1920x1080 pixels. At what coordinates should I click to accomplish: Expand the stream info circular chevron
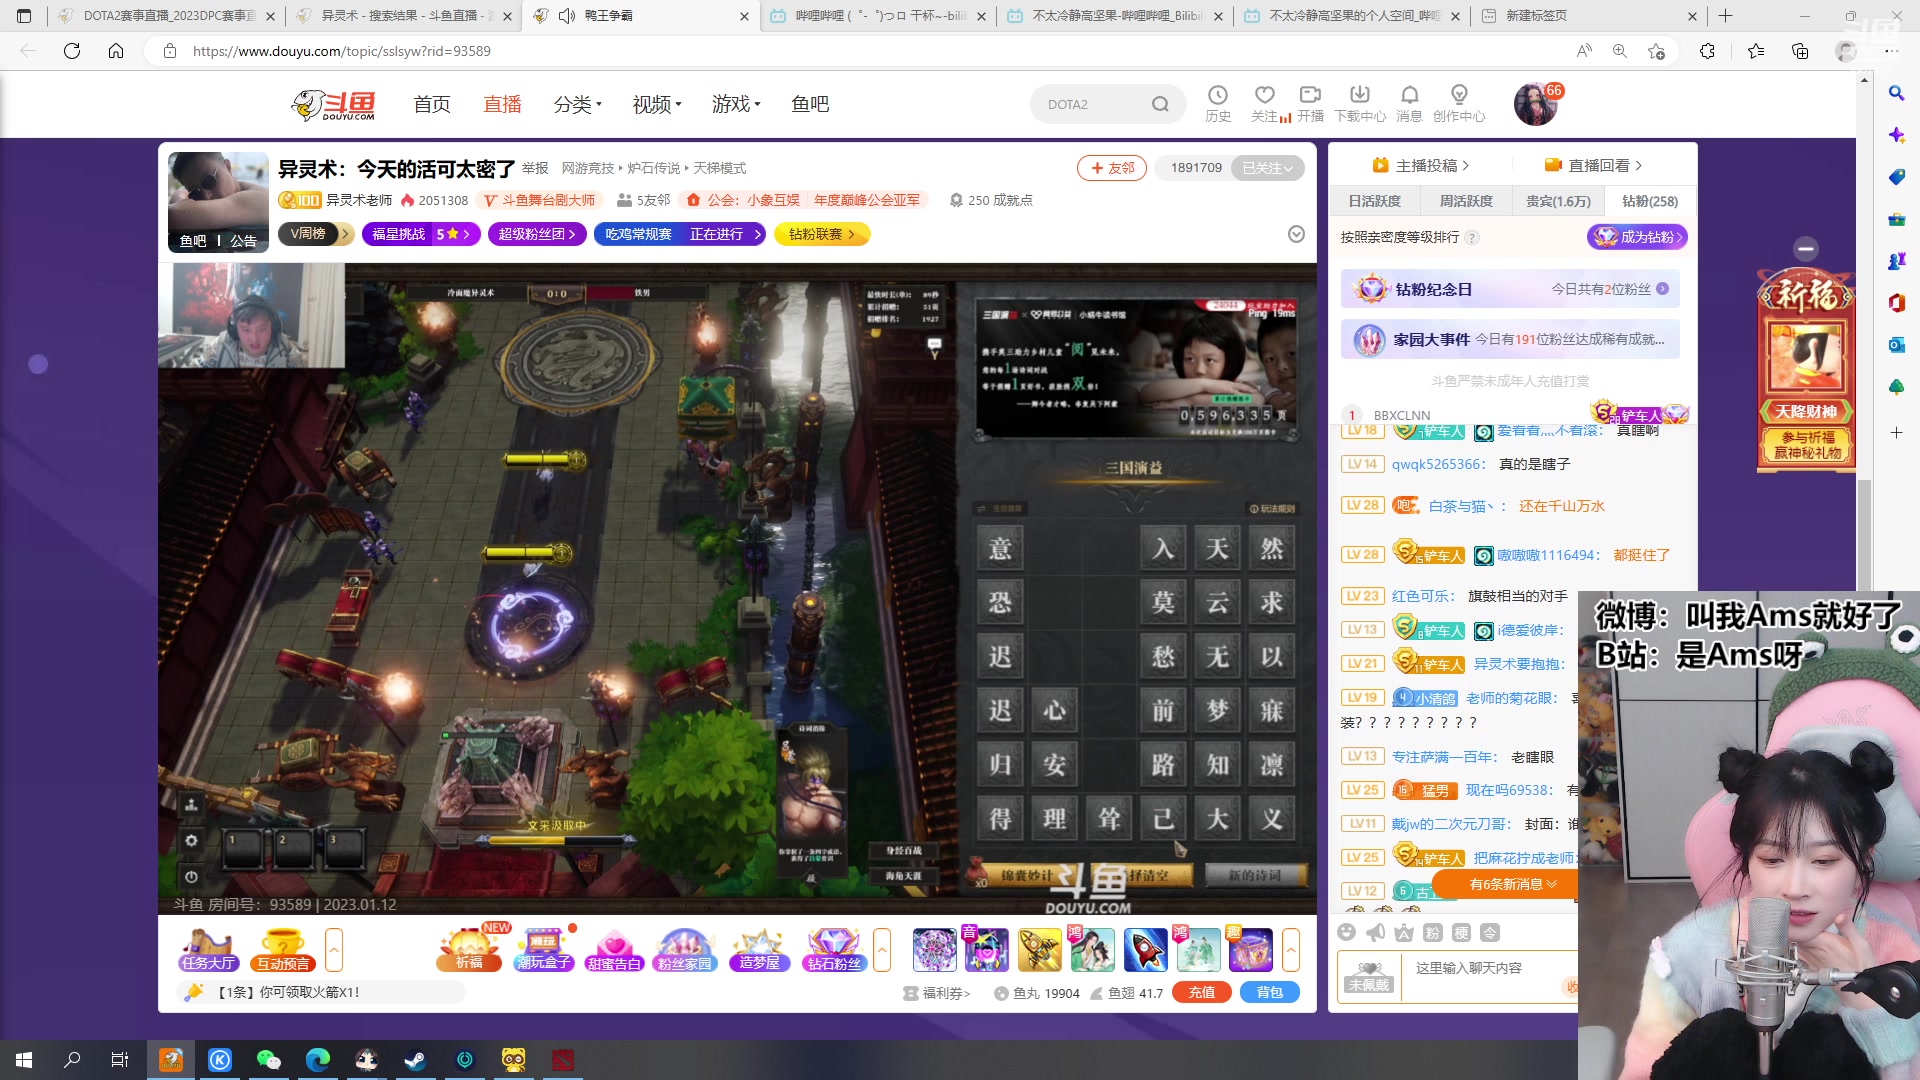(1296, 234)
